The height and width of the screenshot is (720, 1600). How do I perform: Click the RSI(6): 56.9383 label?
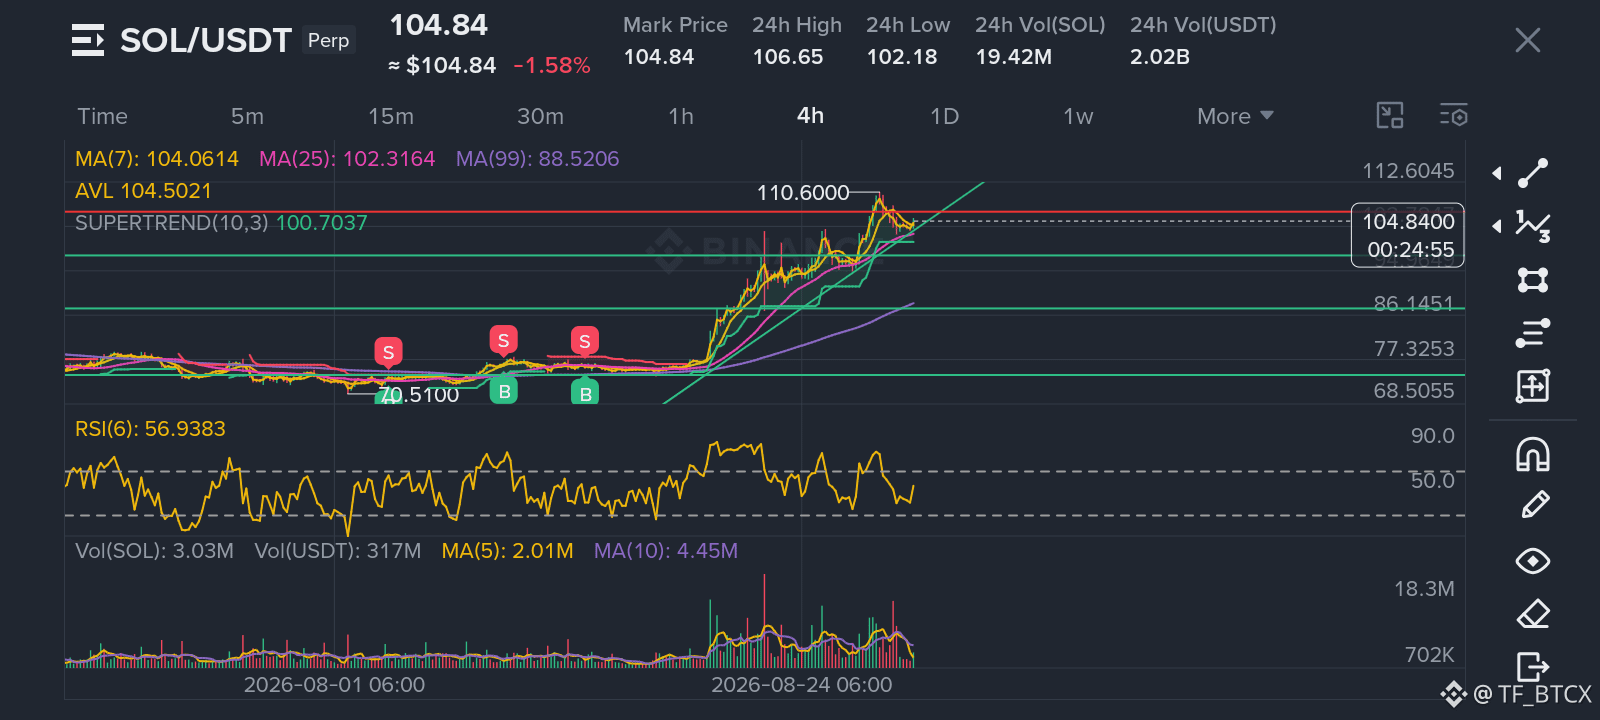[x=150, y=429]
